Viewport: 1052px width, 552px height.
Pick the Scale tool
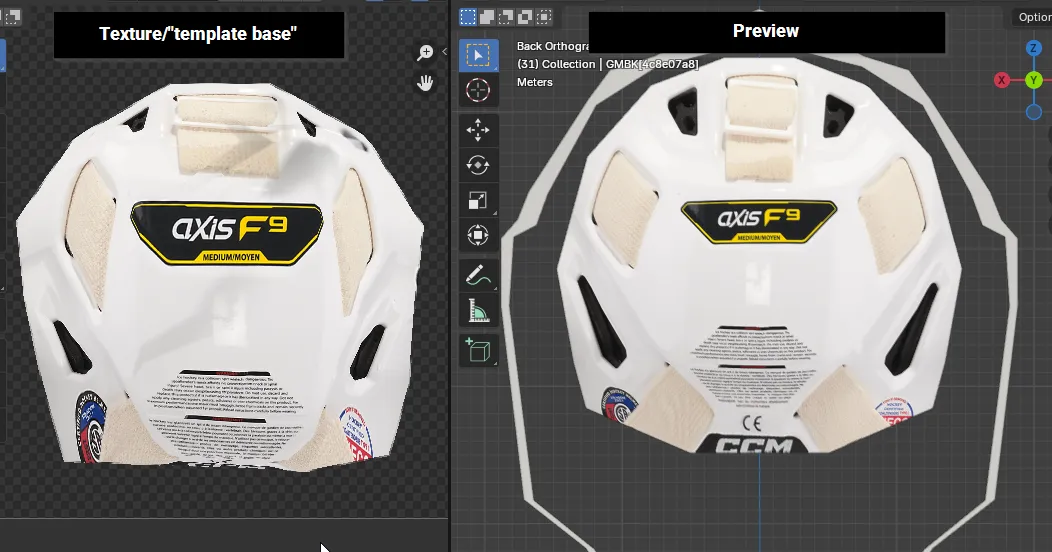coord(478,200)
